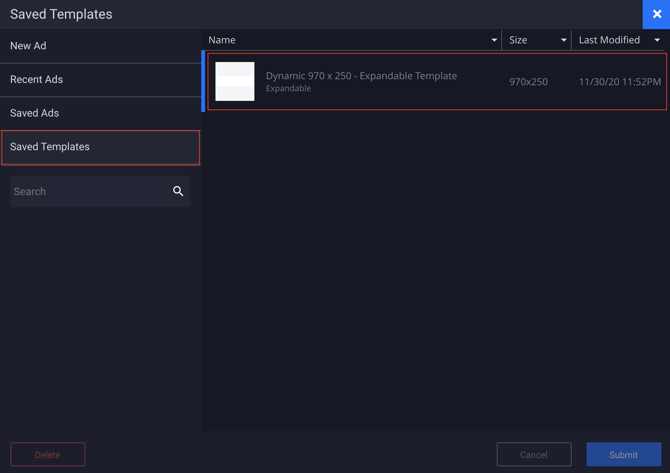This screenshot has width=670, height=473.
Task: Open the Size column dropdown arrow
Action: point(563,40)
